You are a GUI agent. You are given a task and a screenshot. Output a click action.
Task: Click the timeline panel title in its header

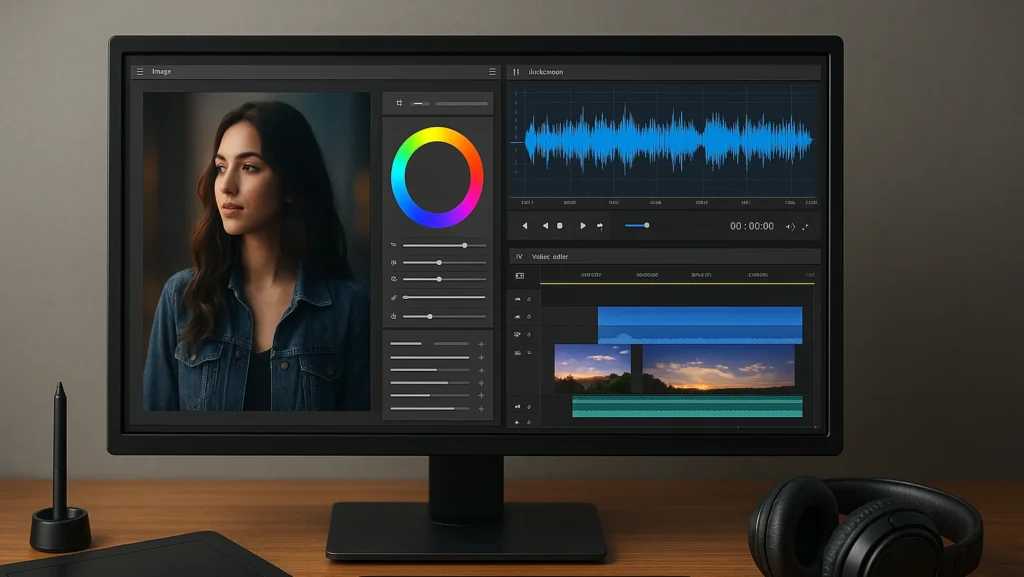coord(550,257)
